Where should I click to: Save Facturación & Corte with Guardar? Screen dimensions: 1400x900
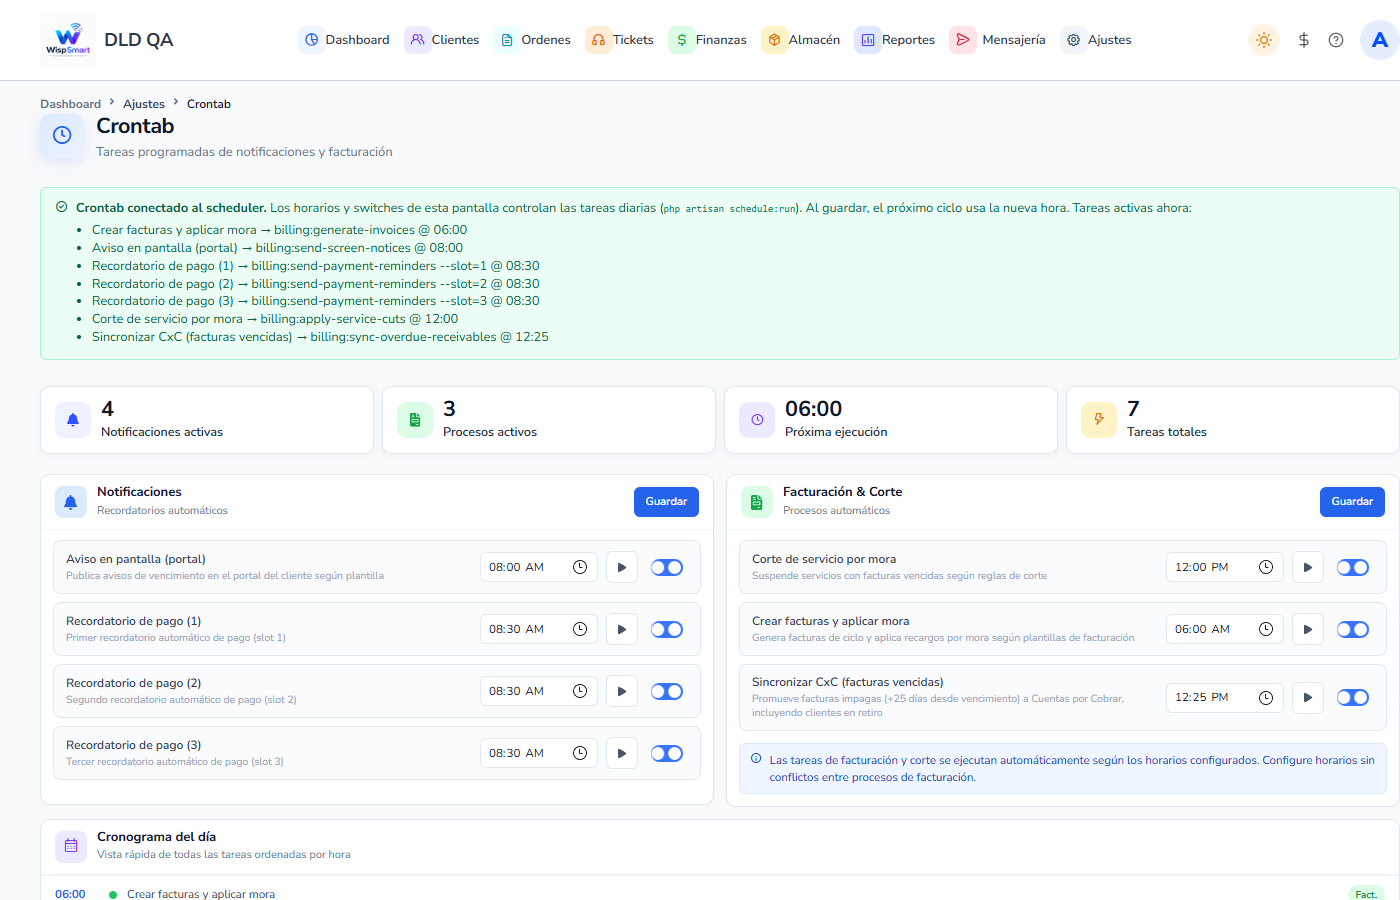pos(1352,502)
